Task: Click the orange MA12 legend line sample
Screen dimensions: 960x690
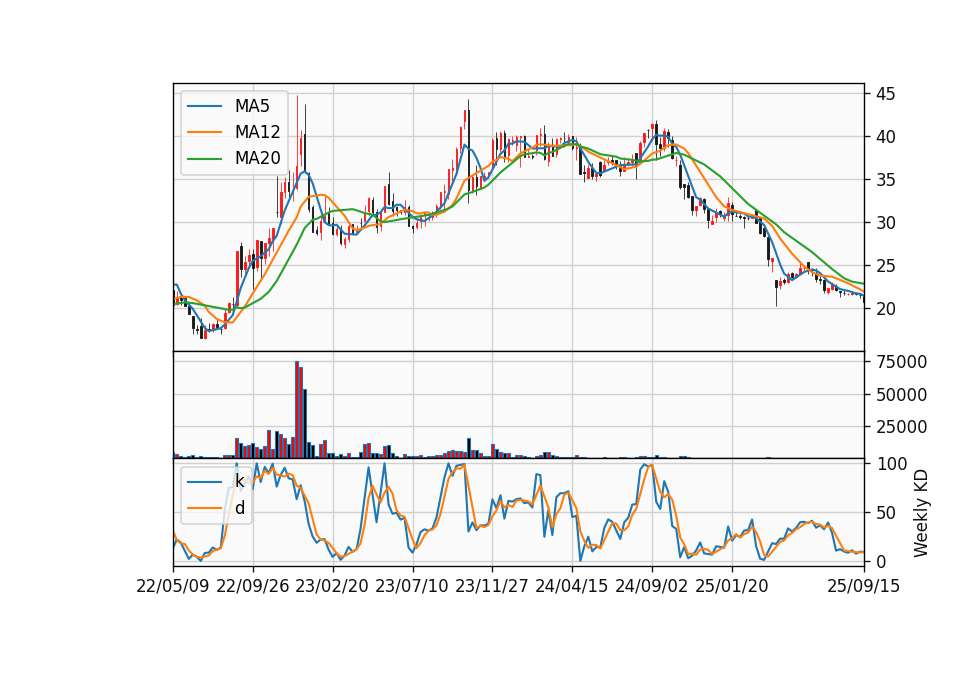Action: tap(204, 132)
